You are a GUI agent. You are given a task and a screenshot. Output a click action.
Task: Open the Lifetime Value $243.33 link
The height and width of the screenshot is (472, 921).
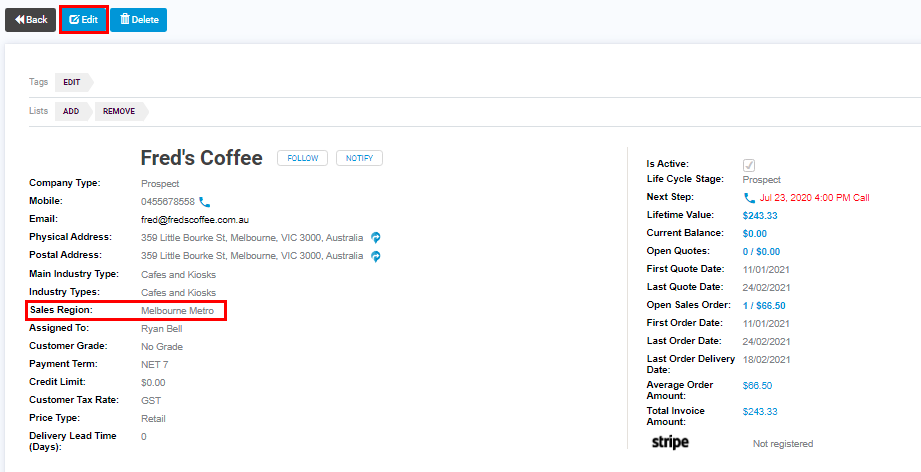click(760, 215)
